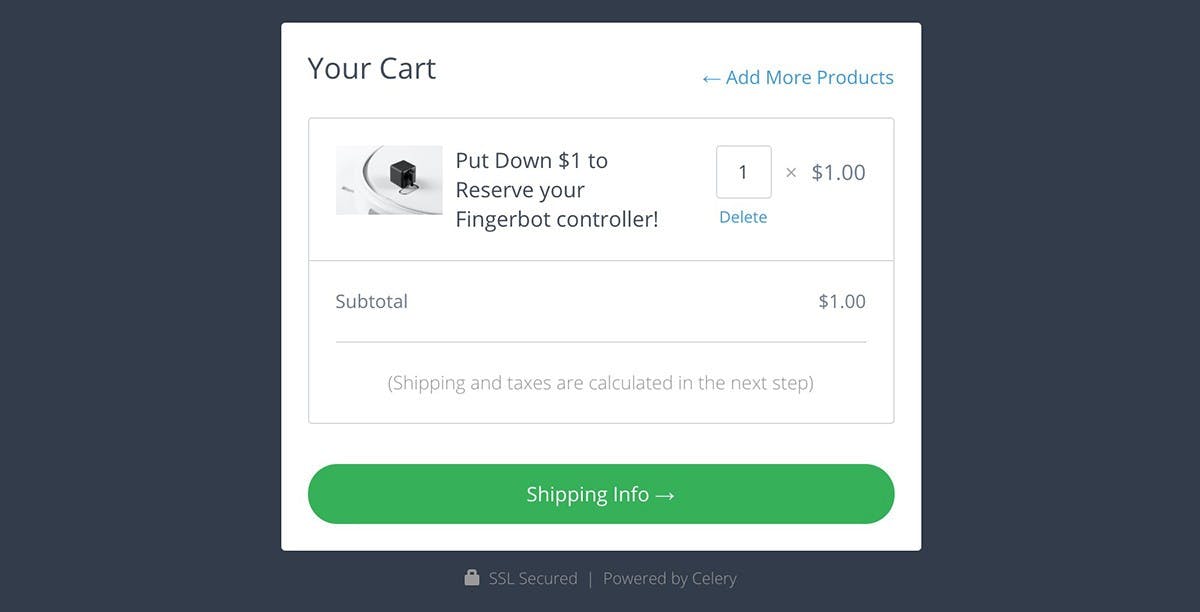Proceed with the Shipping Info button

tap(600, 494)
